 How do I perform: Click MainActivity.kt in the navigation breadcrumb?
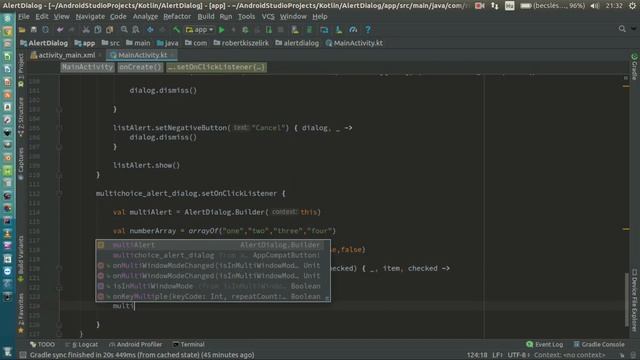354,43
